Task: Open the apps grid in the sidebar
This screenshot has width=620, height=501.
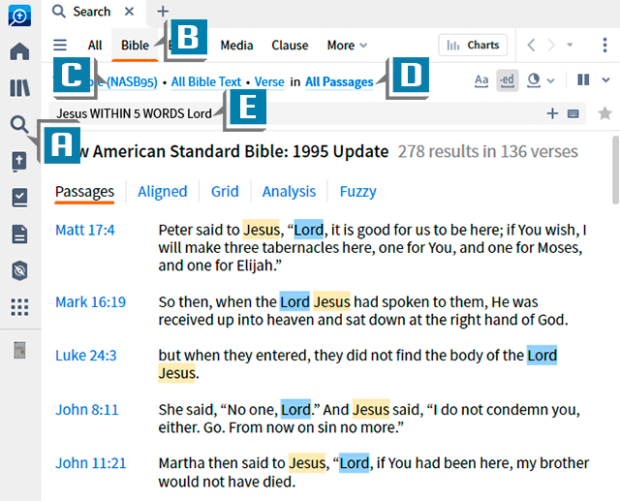Action: pos(19,307)
